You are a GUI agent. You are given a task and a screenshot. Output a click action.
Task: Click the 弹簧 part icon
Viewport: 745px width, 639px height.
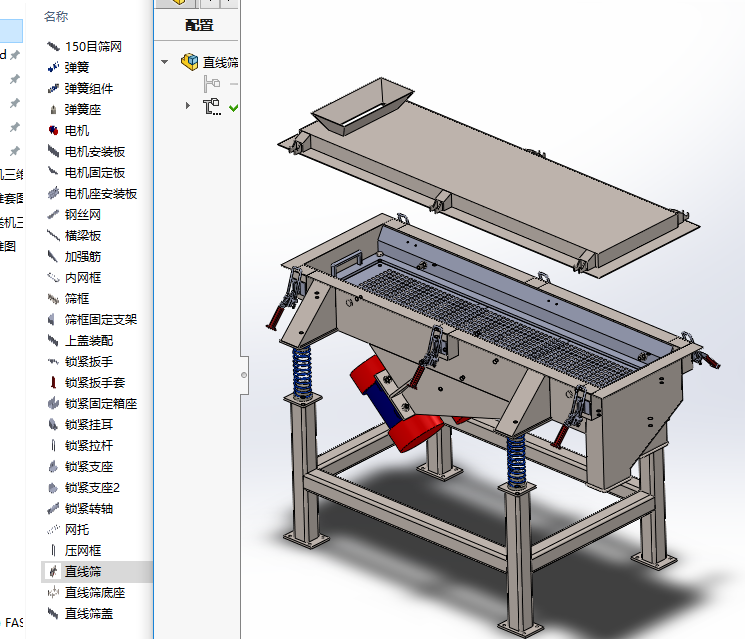[x=53, y=67]
